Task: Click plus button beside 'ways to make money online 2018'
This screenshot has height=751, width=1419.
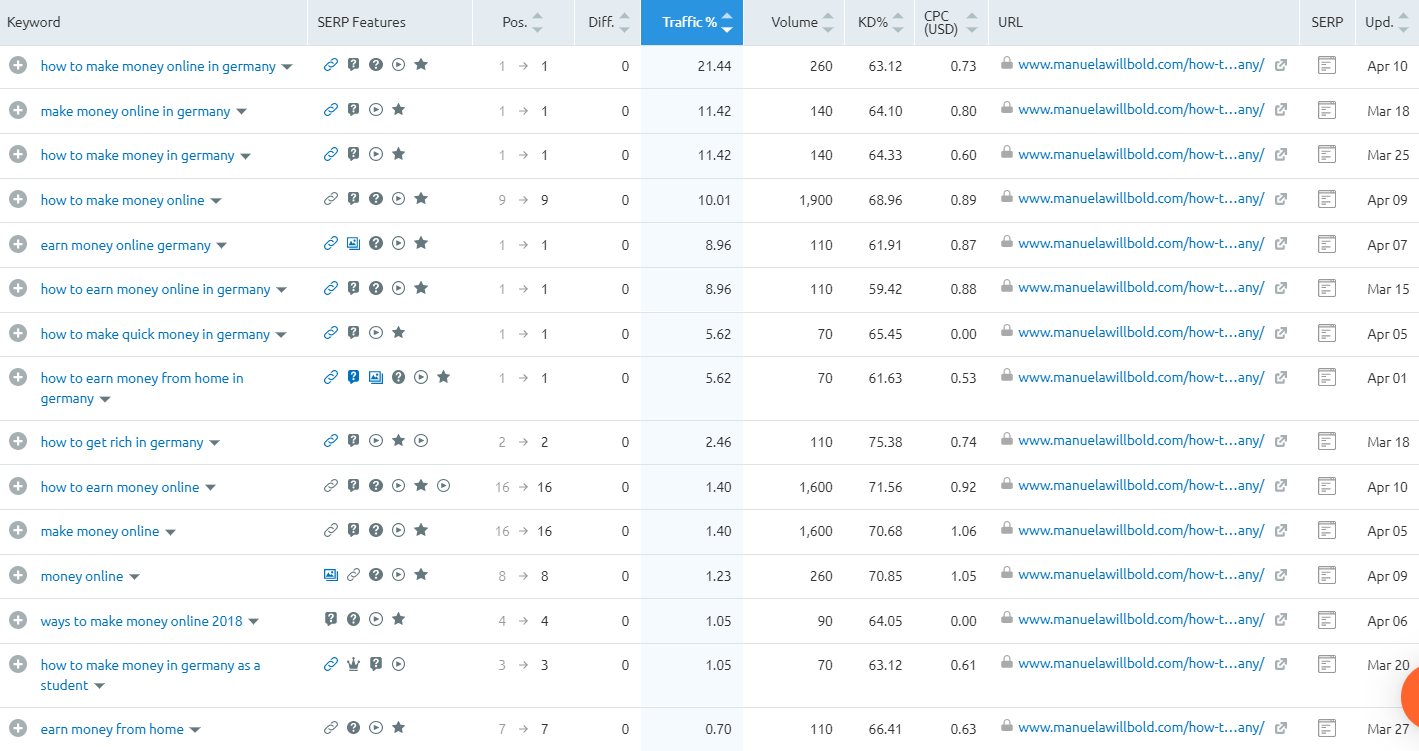Action: point(18,620)
